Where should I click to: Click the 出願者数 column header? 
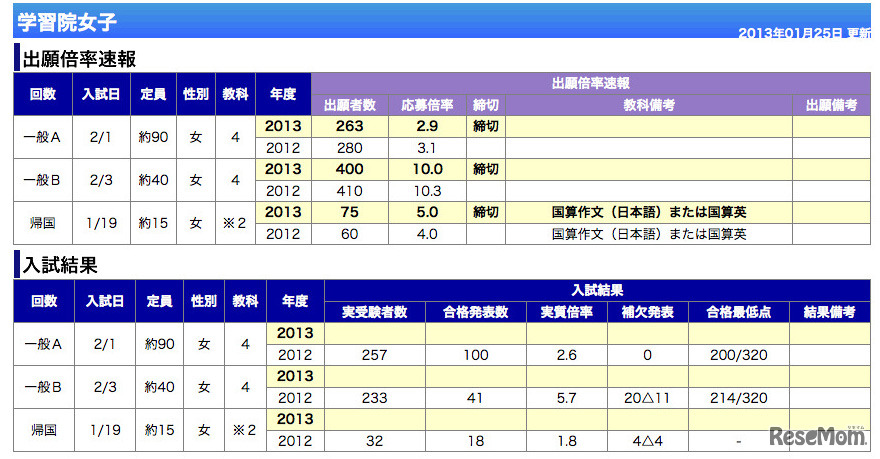tap(350, 105)
